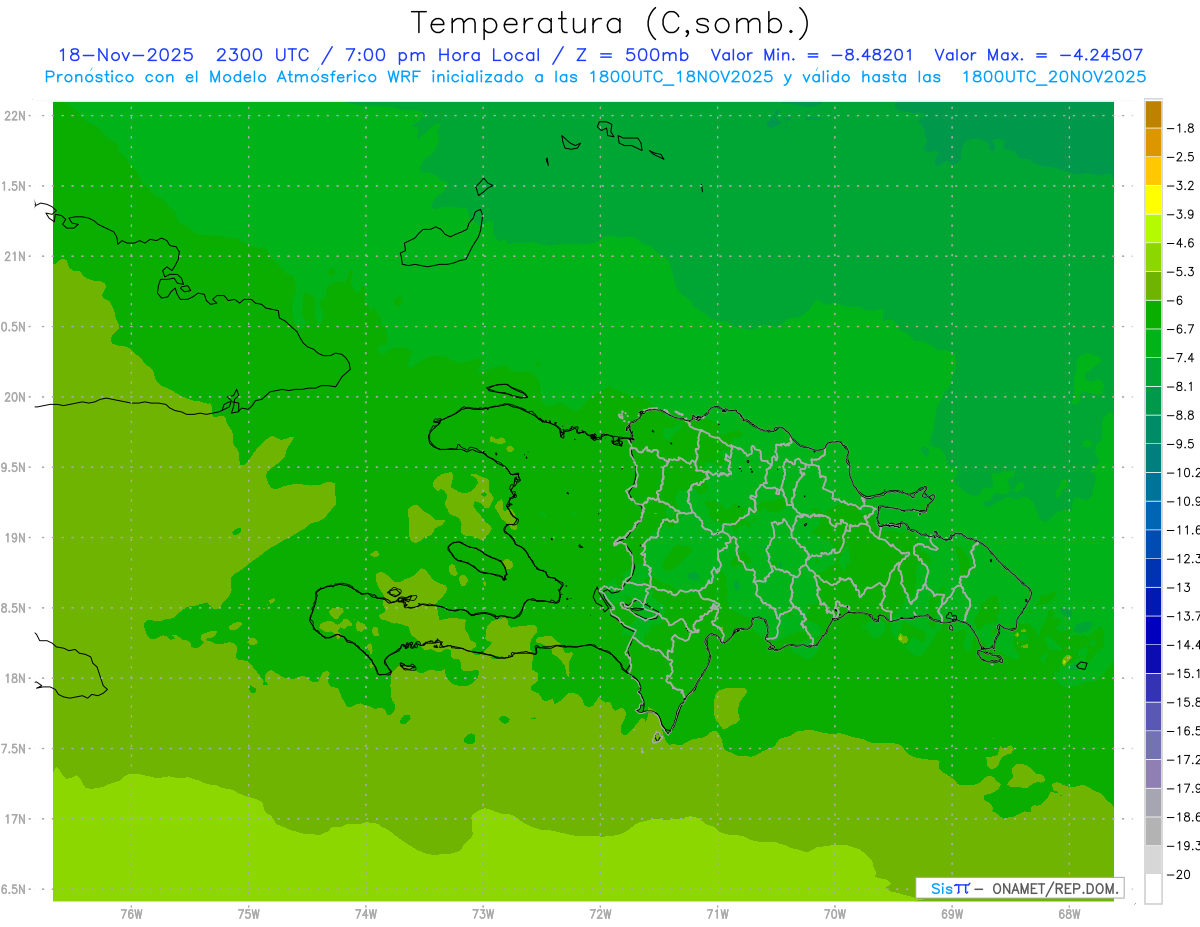Click the valid-until time '1800UTC_20NOV2025'
Viewport: 1200px width, 927px height.
pos(1054,77)
